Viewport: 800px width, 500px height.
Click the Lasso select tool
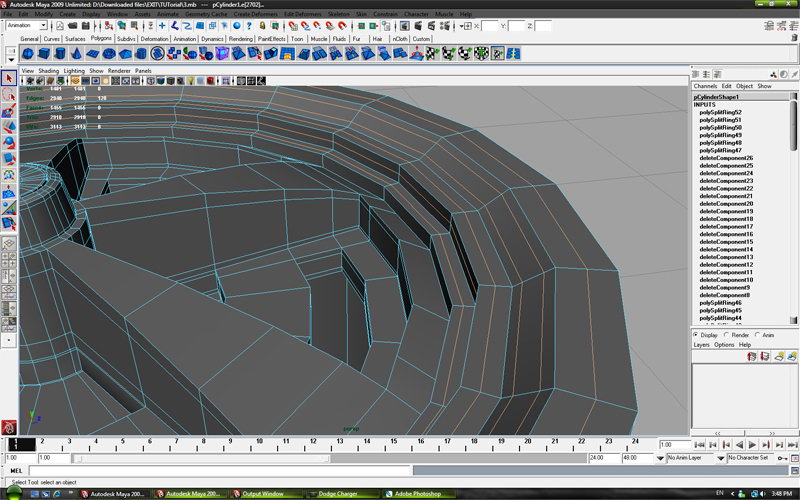point(9,94)
